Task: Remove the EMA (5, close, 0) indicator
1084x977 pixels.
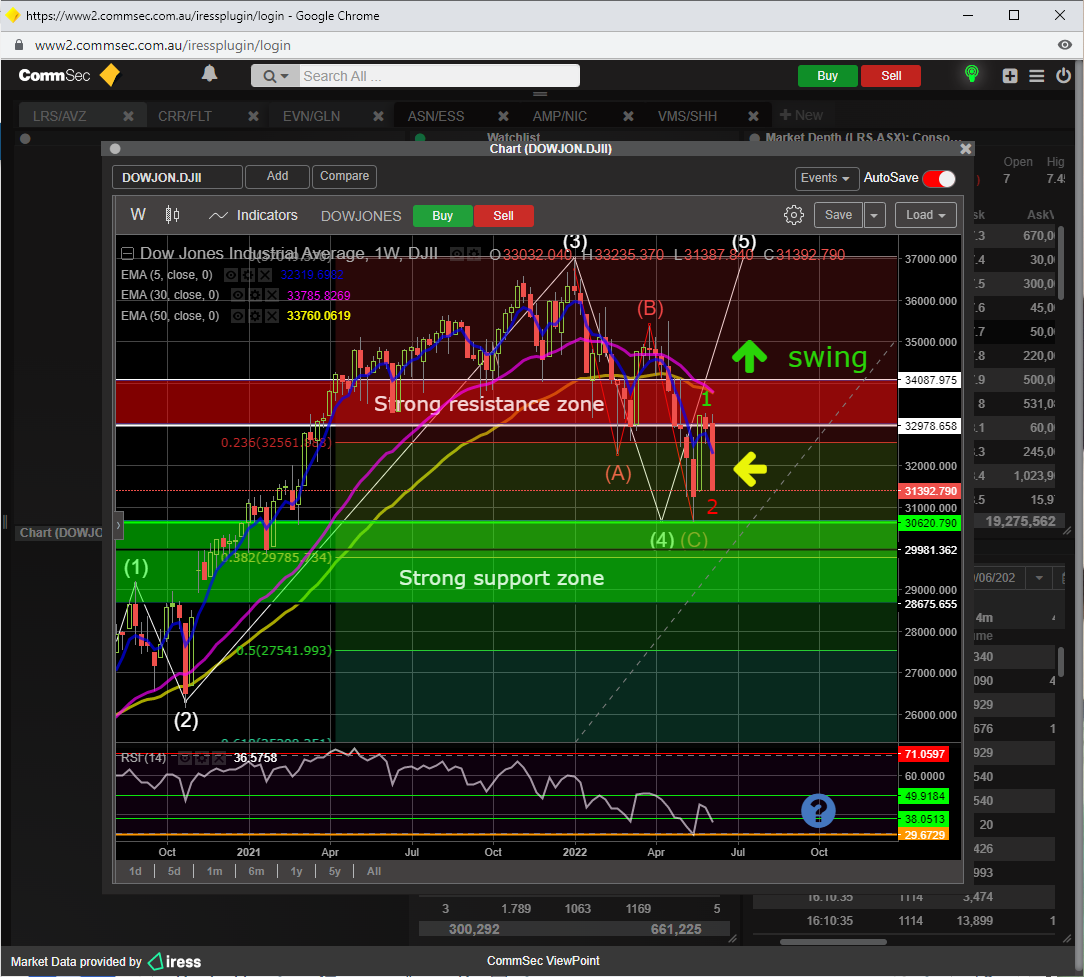Action: tap(265, 275)
